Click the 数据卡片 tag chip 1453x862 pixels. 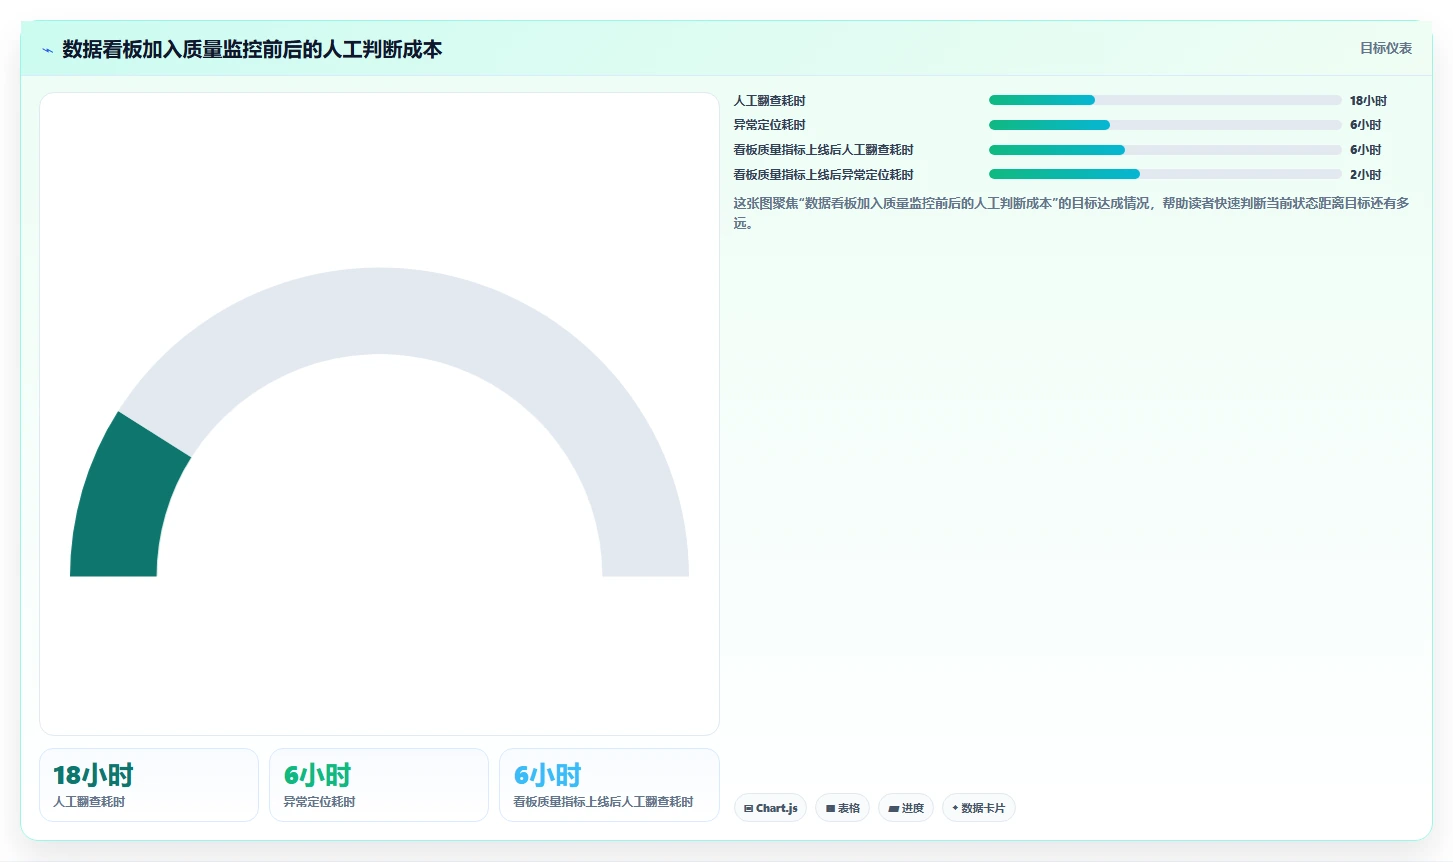tap(978, 808)
